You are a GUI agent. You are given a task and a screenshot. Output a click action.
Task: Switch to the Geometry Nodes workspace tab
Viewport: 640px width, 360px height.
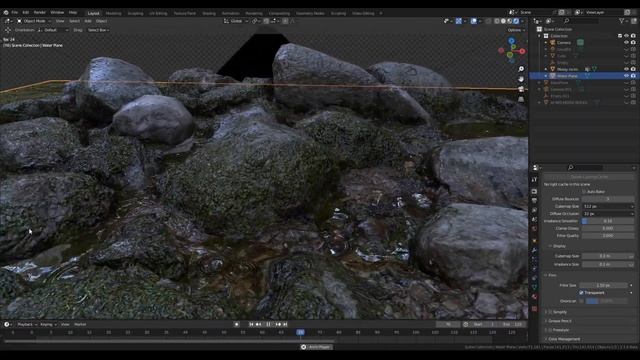310,13
